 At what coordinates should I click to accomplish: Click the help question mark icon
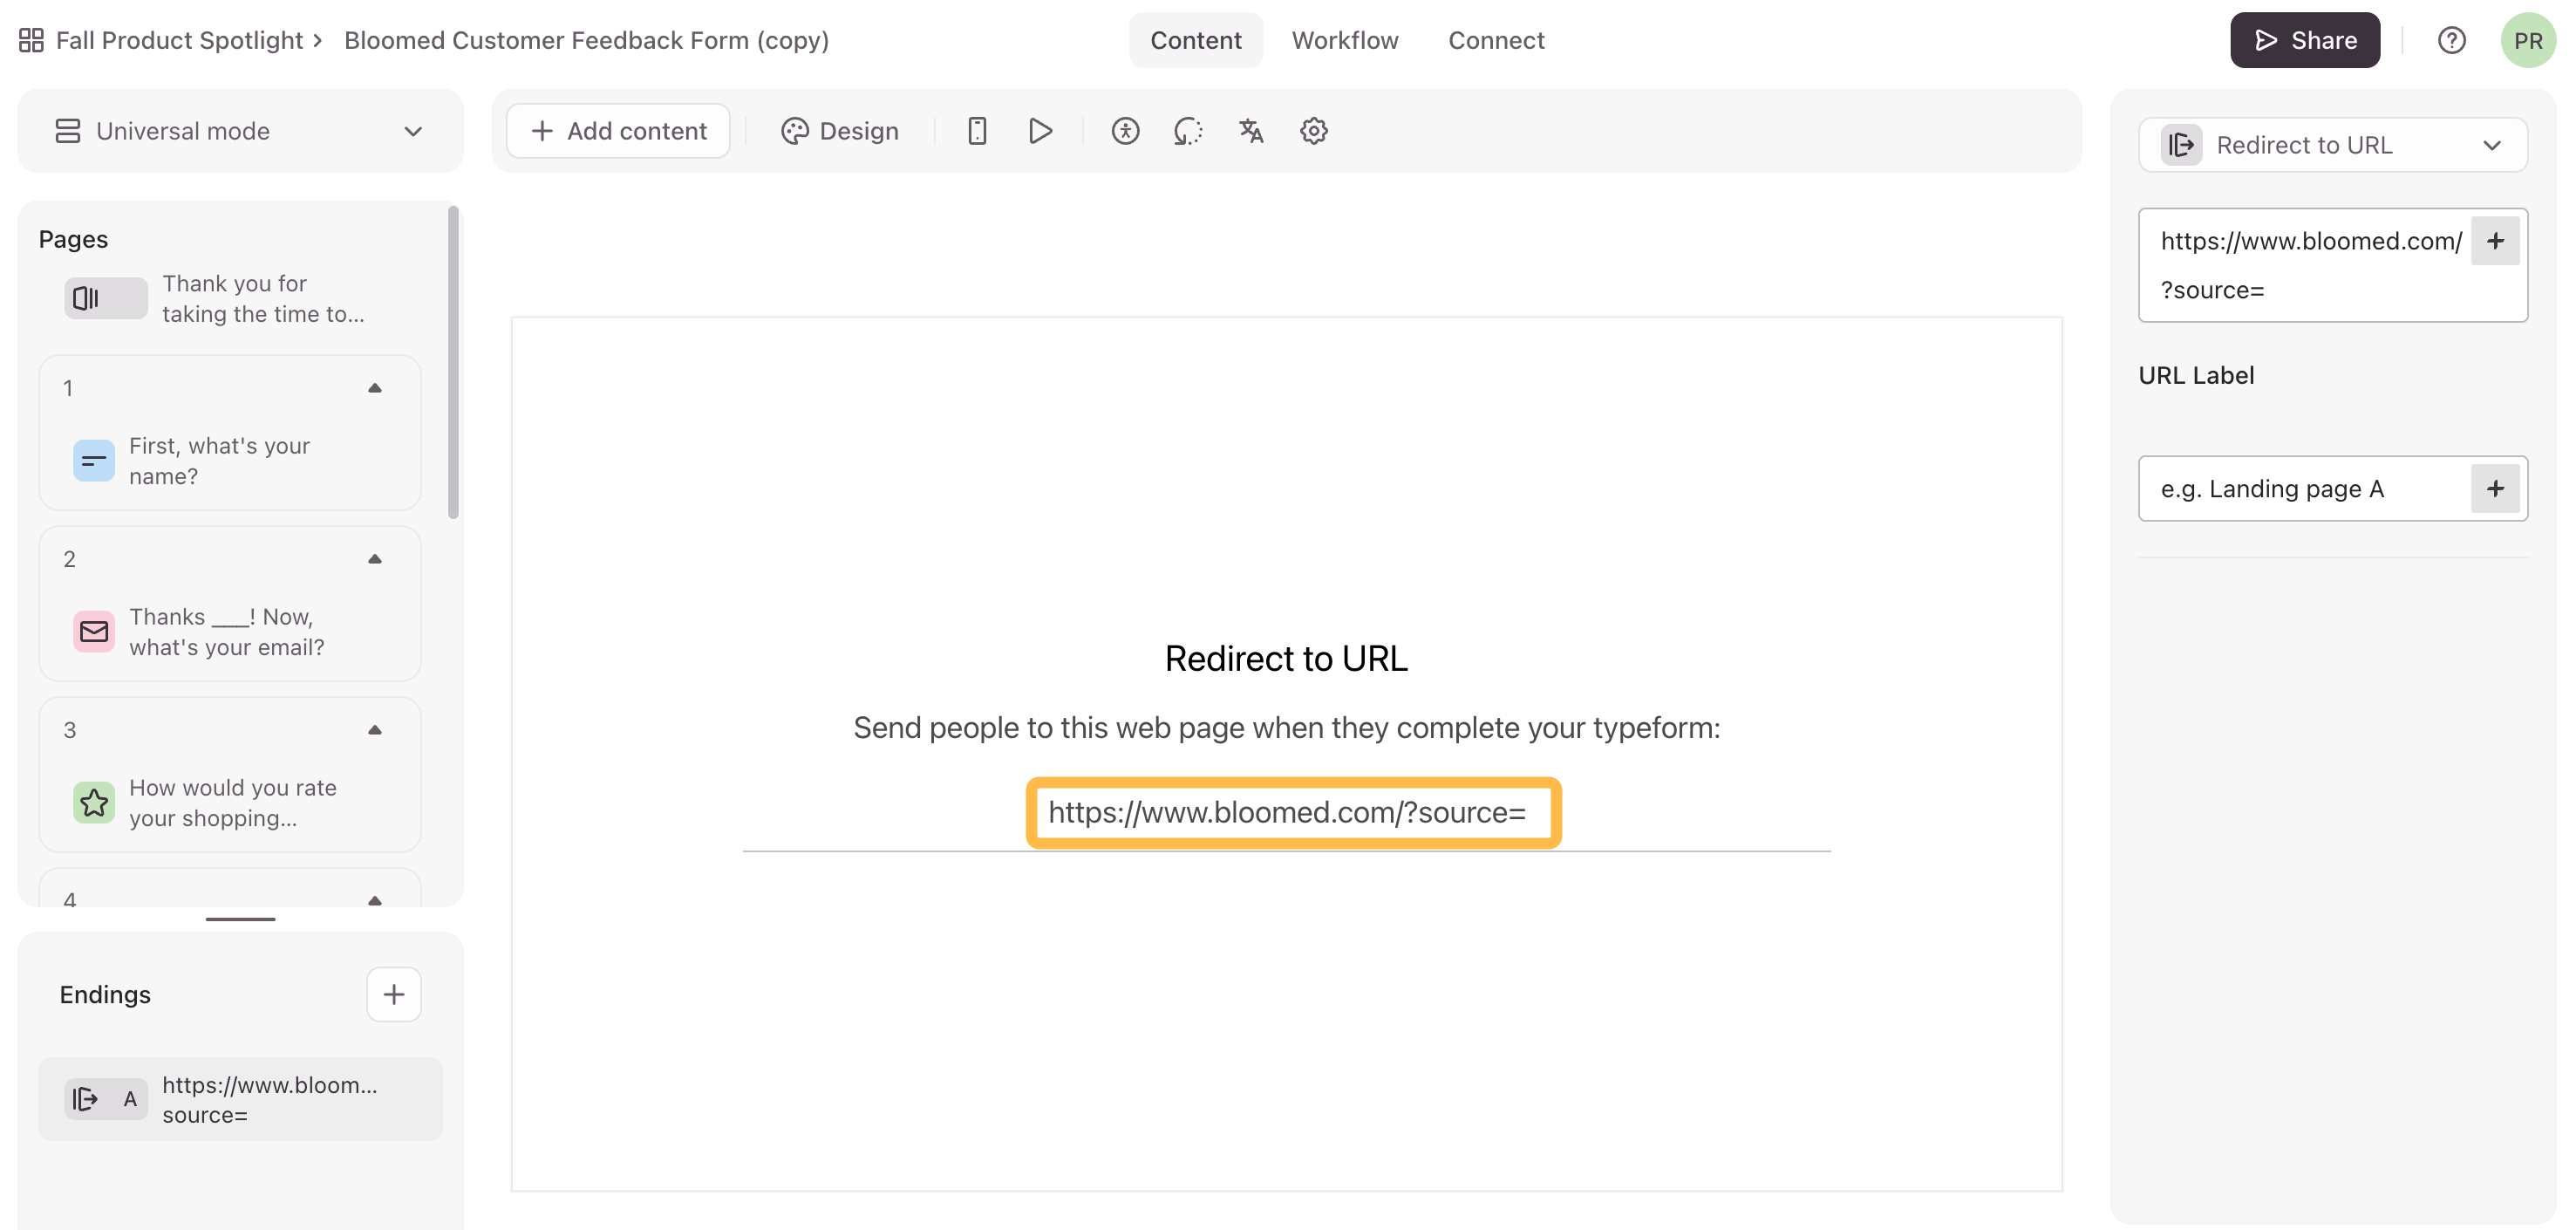coord(2451,40)
